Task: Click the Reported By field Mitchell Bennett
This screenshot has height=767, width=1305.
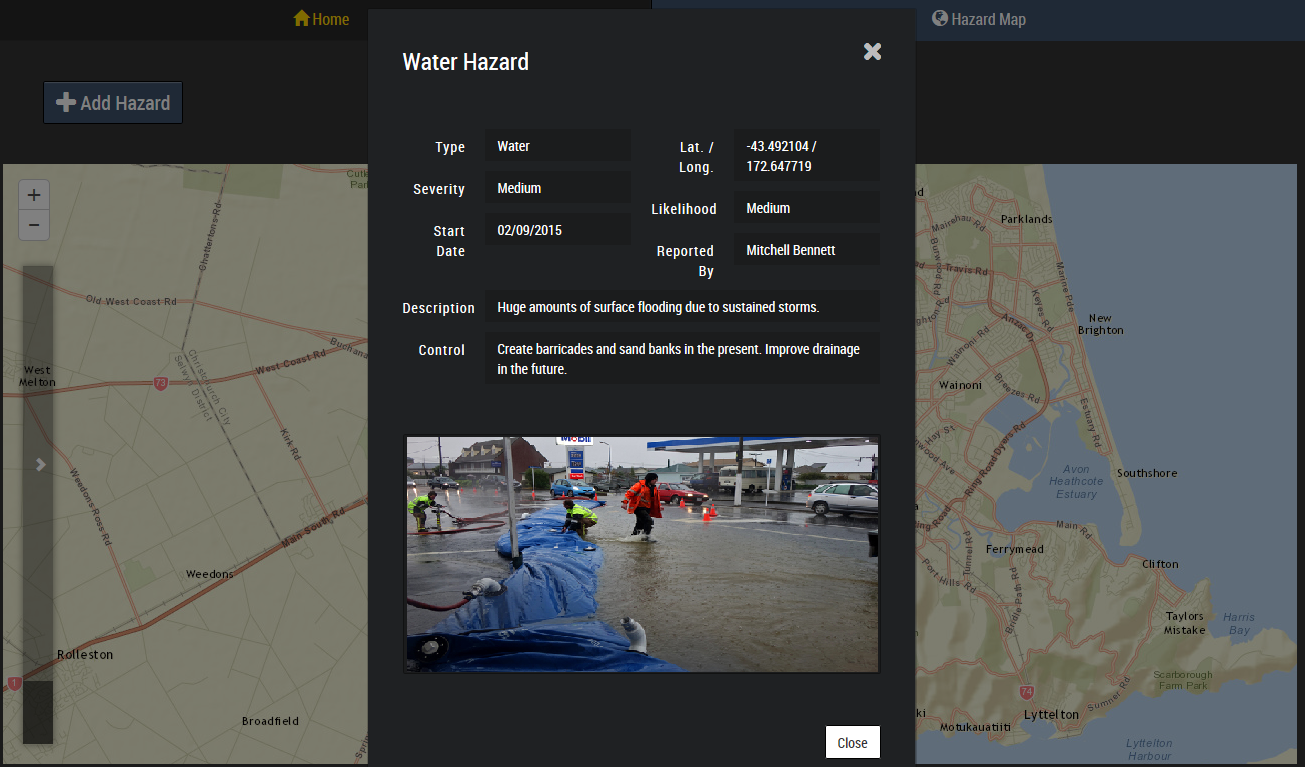Action: pos(806,250)
